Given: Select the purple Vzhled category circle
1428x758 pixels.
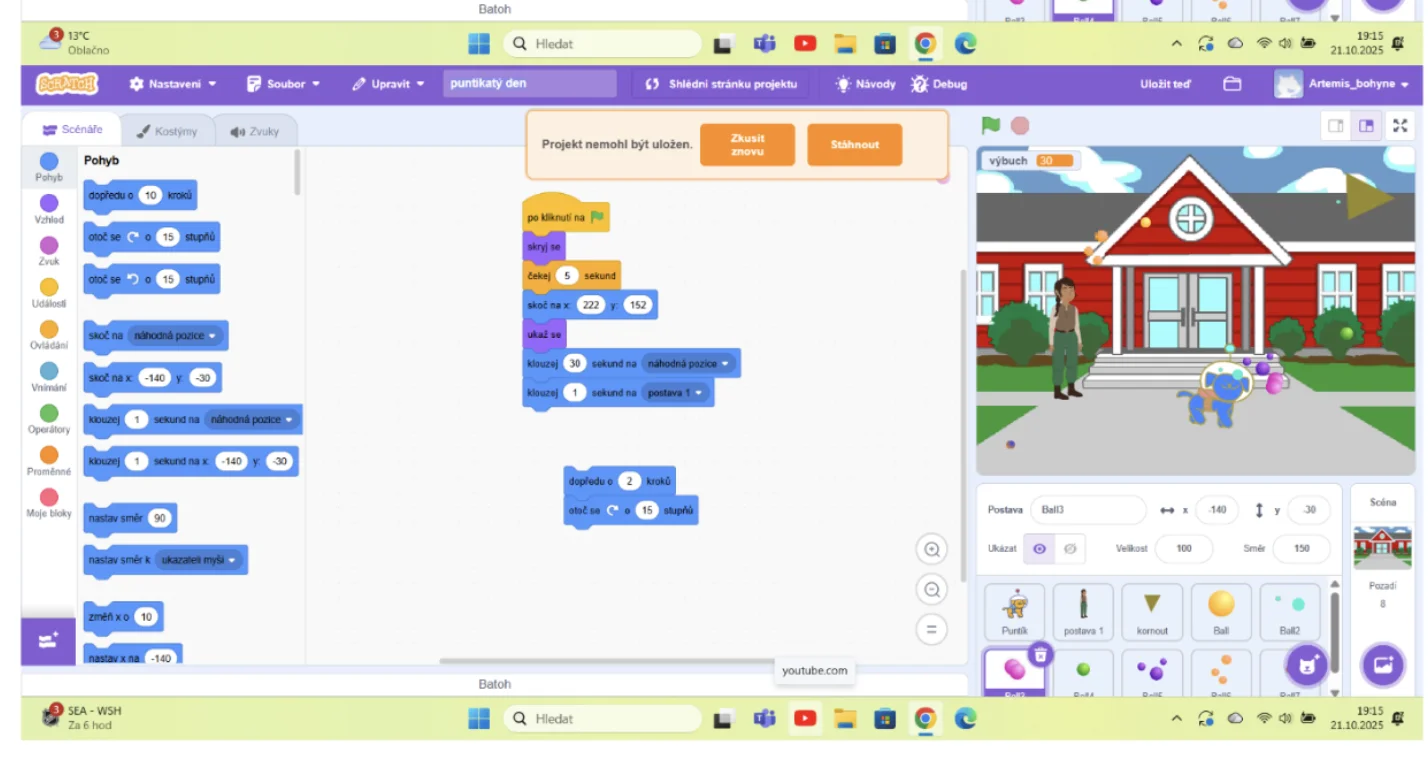Looking at the screenshot, I should (49, 204).
